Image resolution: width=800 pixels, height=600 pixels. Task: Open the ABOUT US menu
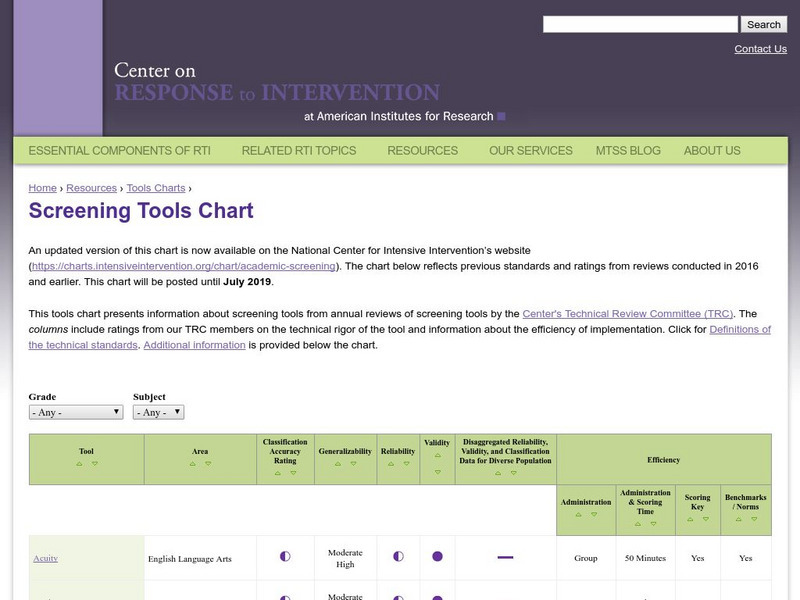tap(711, 150)
